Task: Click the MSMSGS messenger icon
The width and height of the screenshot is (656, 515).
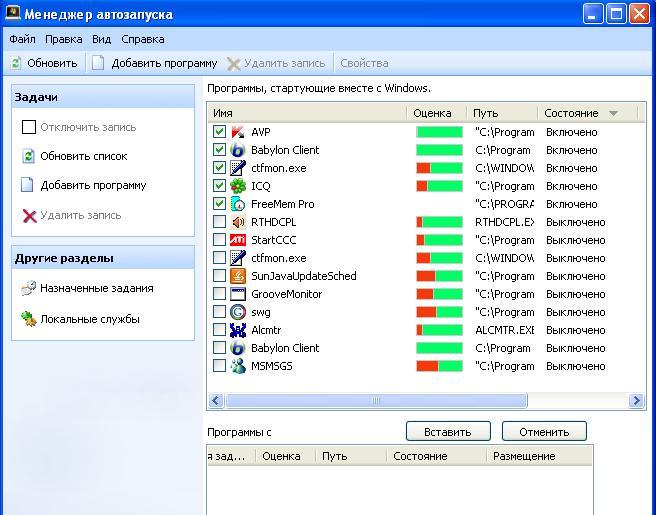Action: coord(238,366)
